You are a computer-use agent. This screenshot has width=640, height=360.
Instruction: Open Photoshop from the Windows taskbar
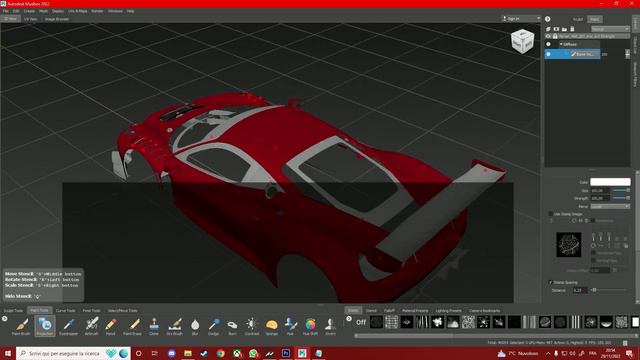[x=286, y=353]
